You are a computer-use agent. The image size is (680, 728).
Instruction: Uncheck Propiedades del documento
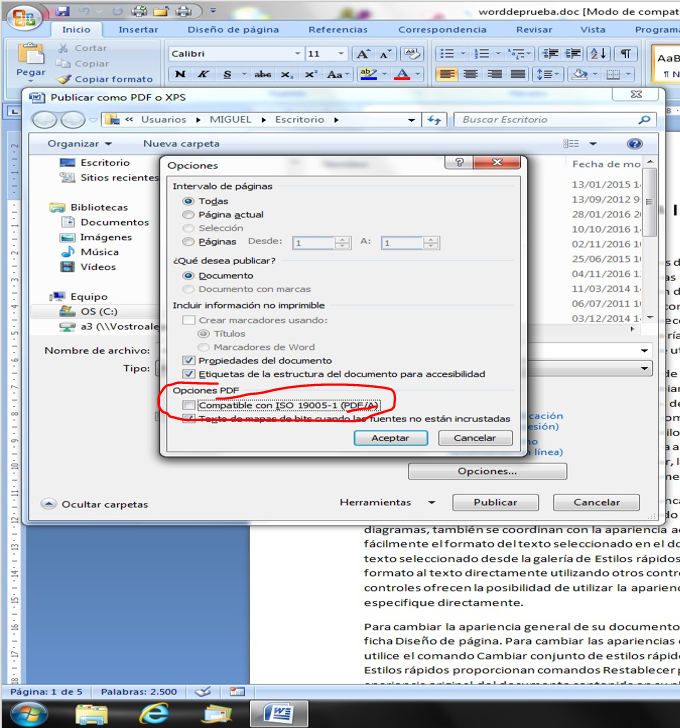tap(189, 360)
